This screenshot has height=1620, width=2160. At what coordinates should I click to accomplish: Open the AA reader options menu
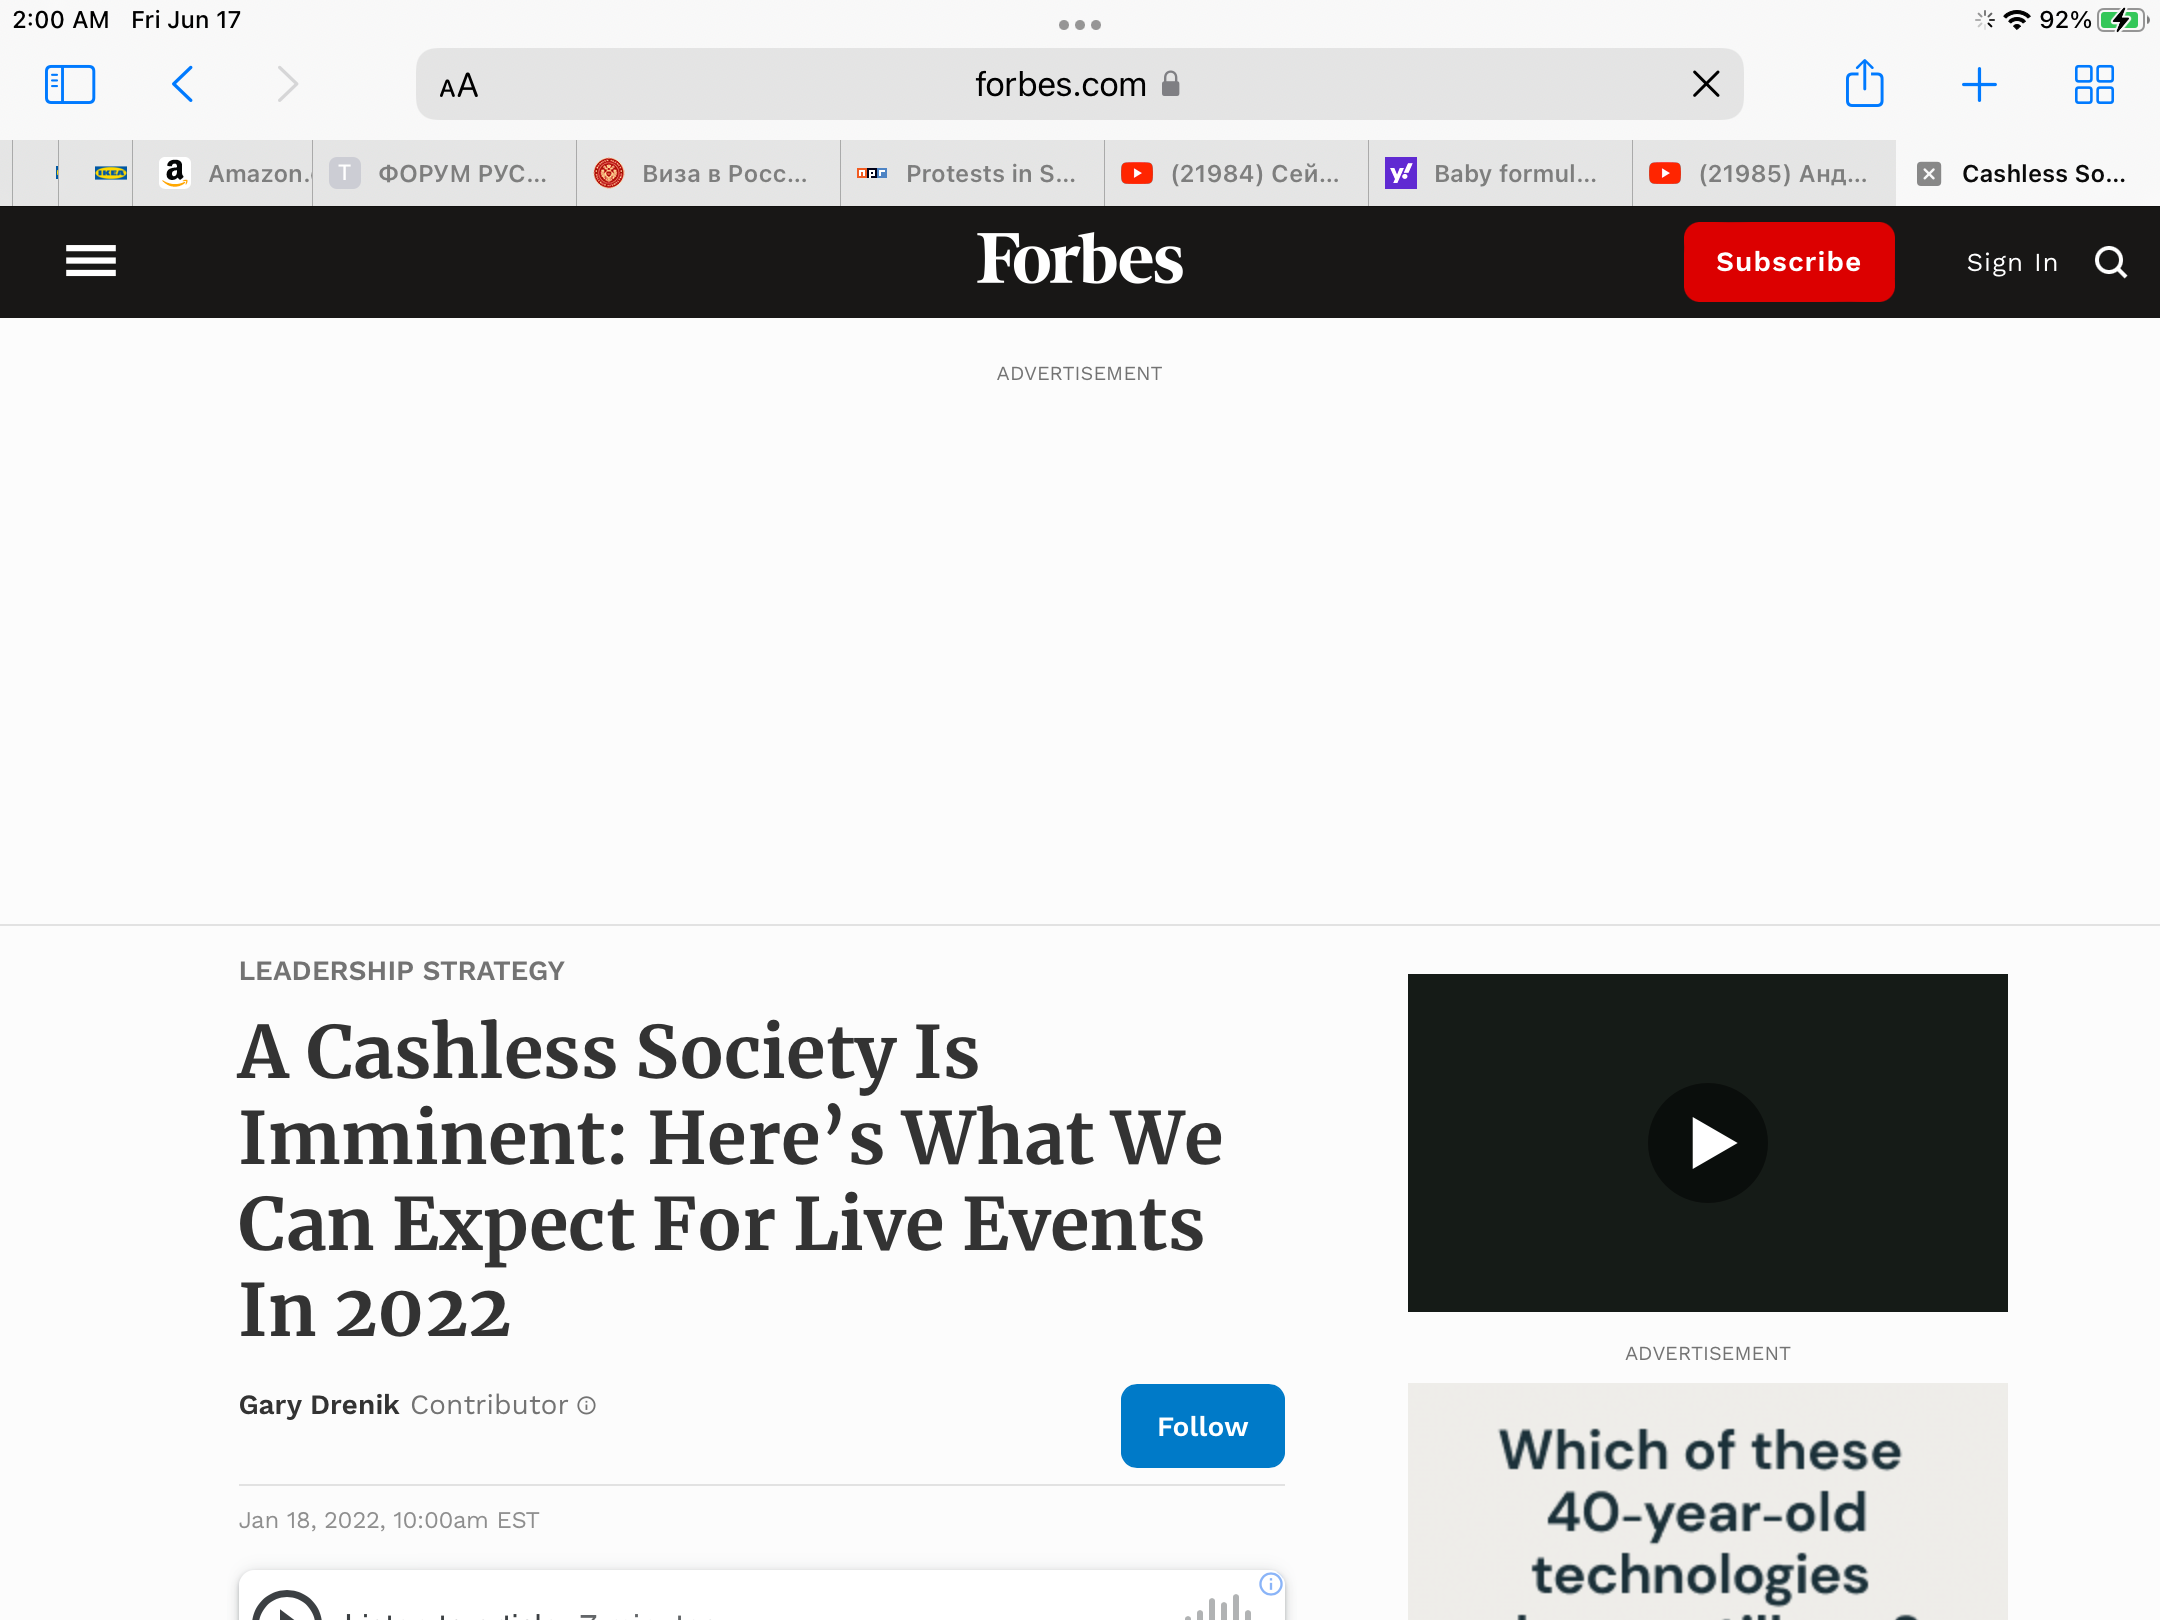(x=459, y=87)
